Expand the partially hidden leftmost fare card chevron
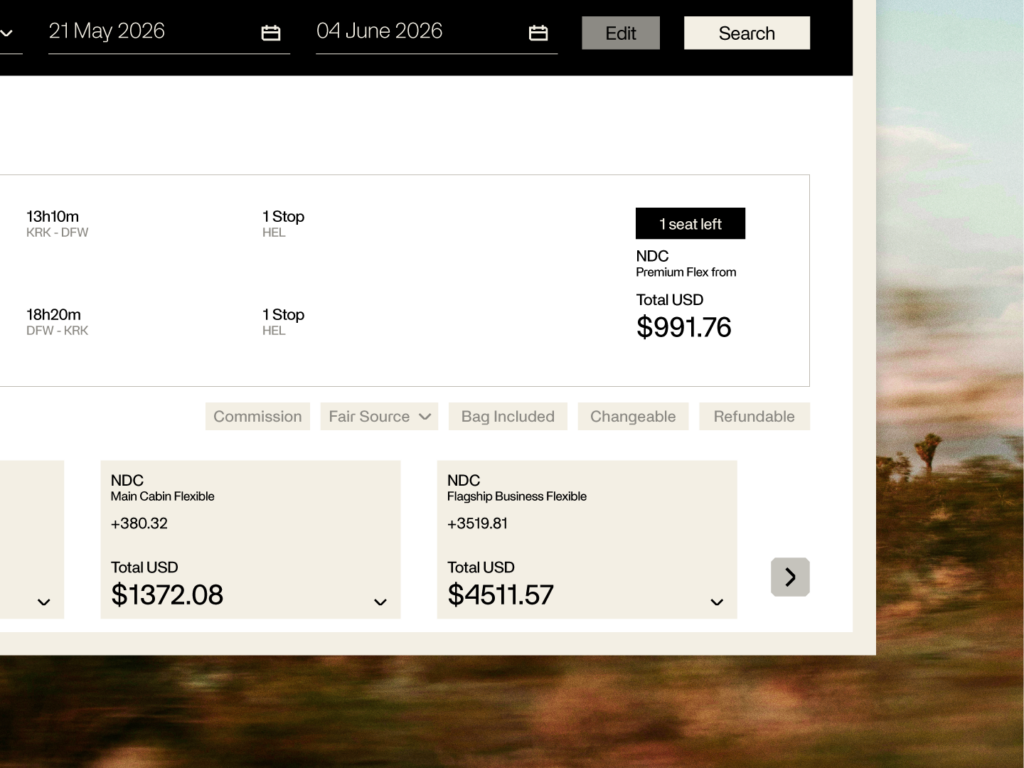This screenshot has height=768, width=1024. (44, 601)
